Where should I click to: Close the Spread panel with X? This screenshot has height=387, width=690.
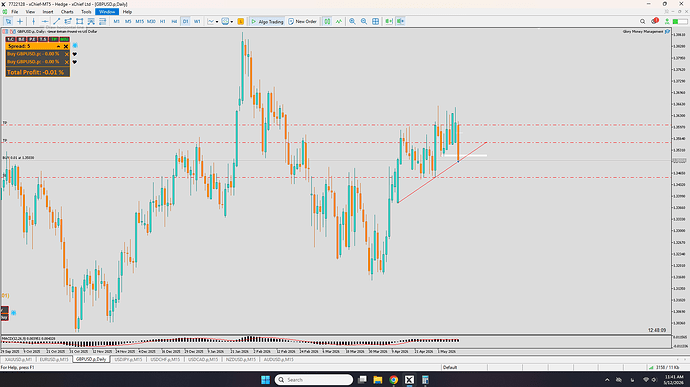click(66, 46)
